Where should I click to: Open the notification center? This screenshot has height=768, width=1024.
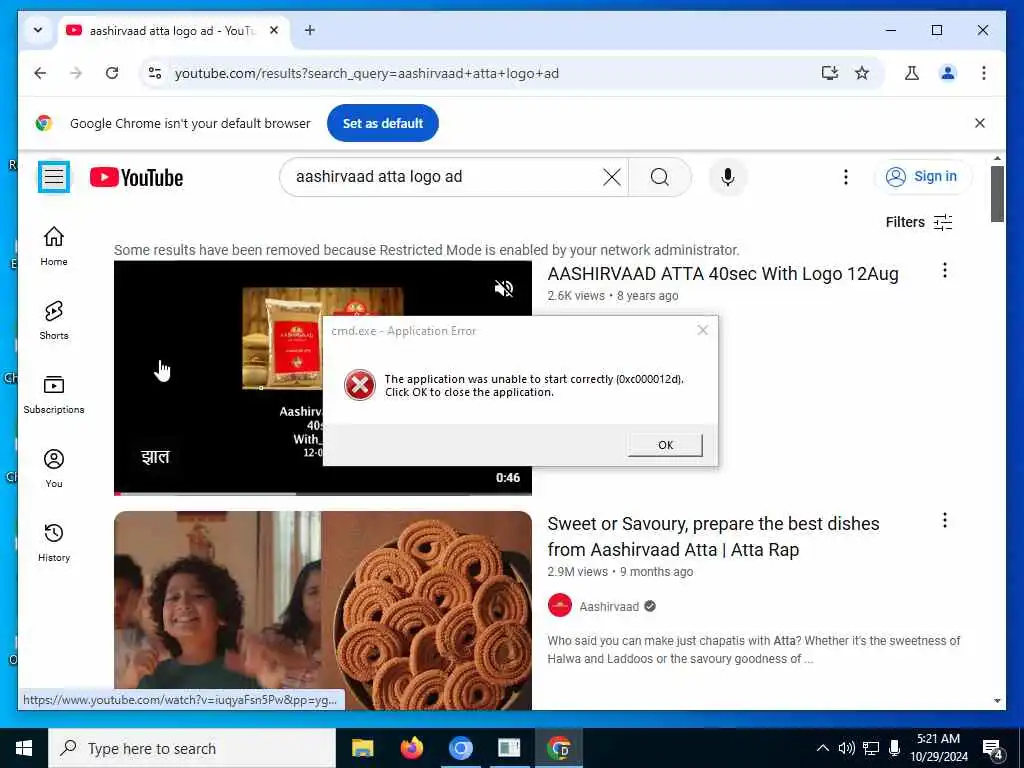tap(993, 749)
